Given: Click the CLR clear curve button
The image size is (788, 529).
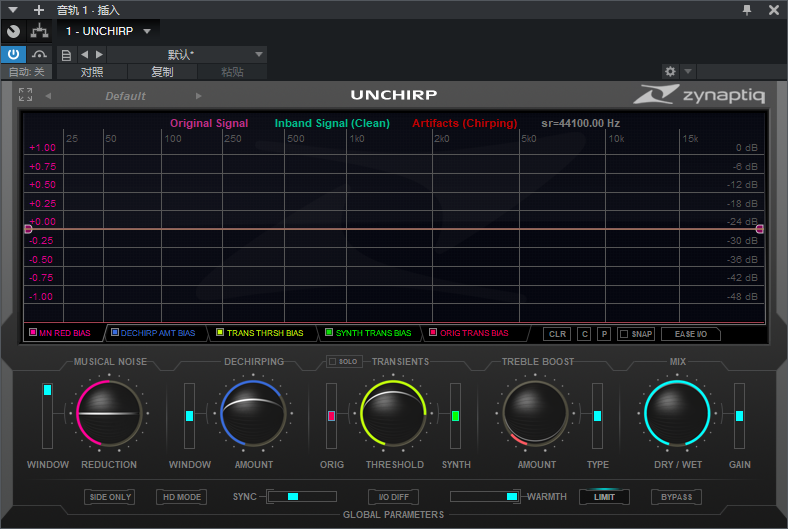Looking at the screenshot, I should coord(557,334).
